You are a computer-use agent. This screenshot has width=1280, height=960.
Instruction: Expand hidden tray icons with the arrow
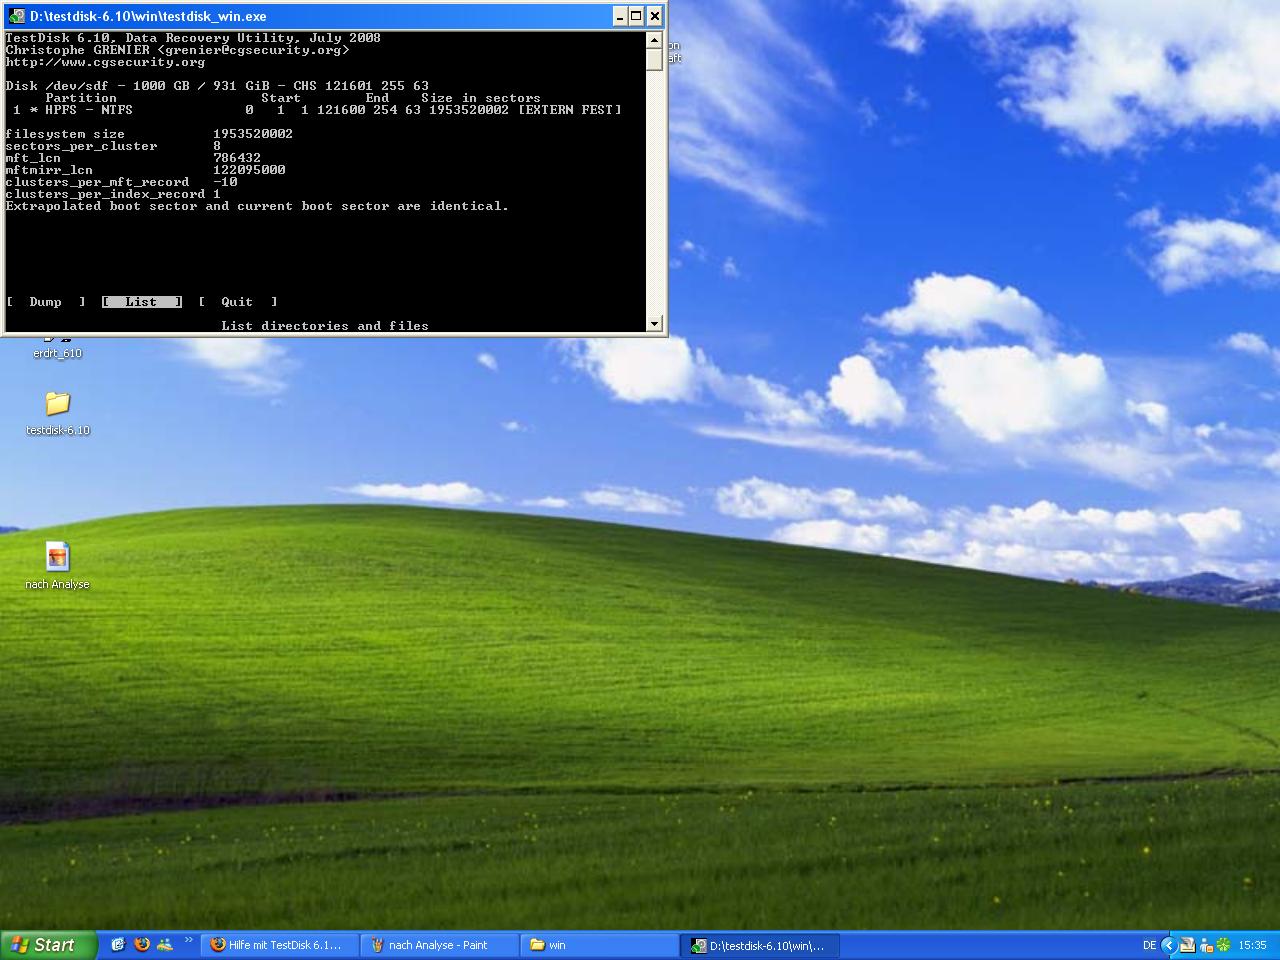[1167, 945]
